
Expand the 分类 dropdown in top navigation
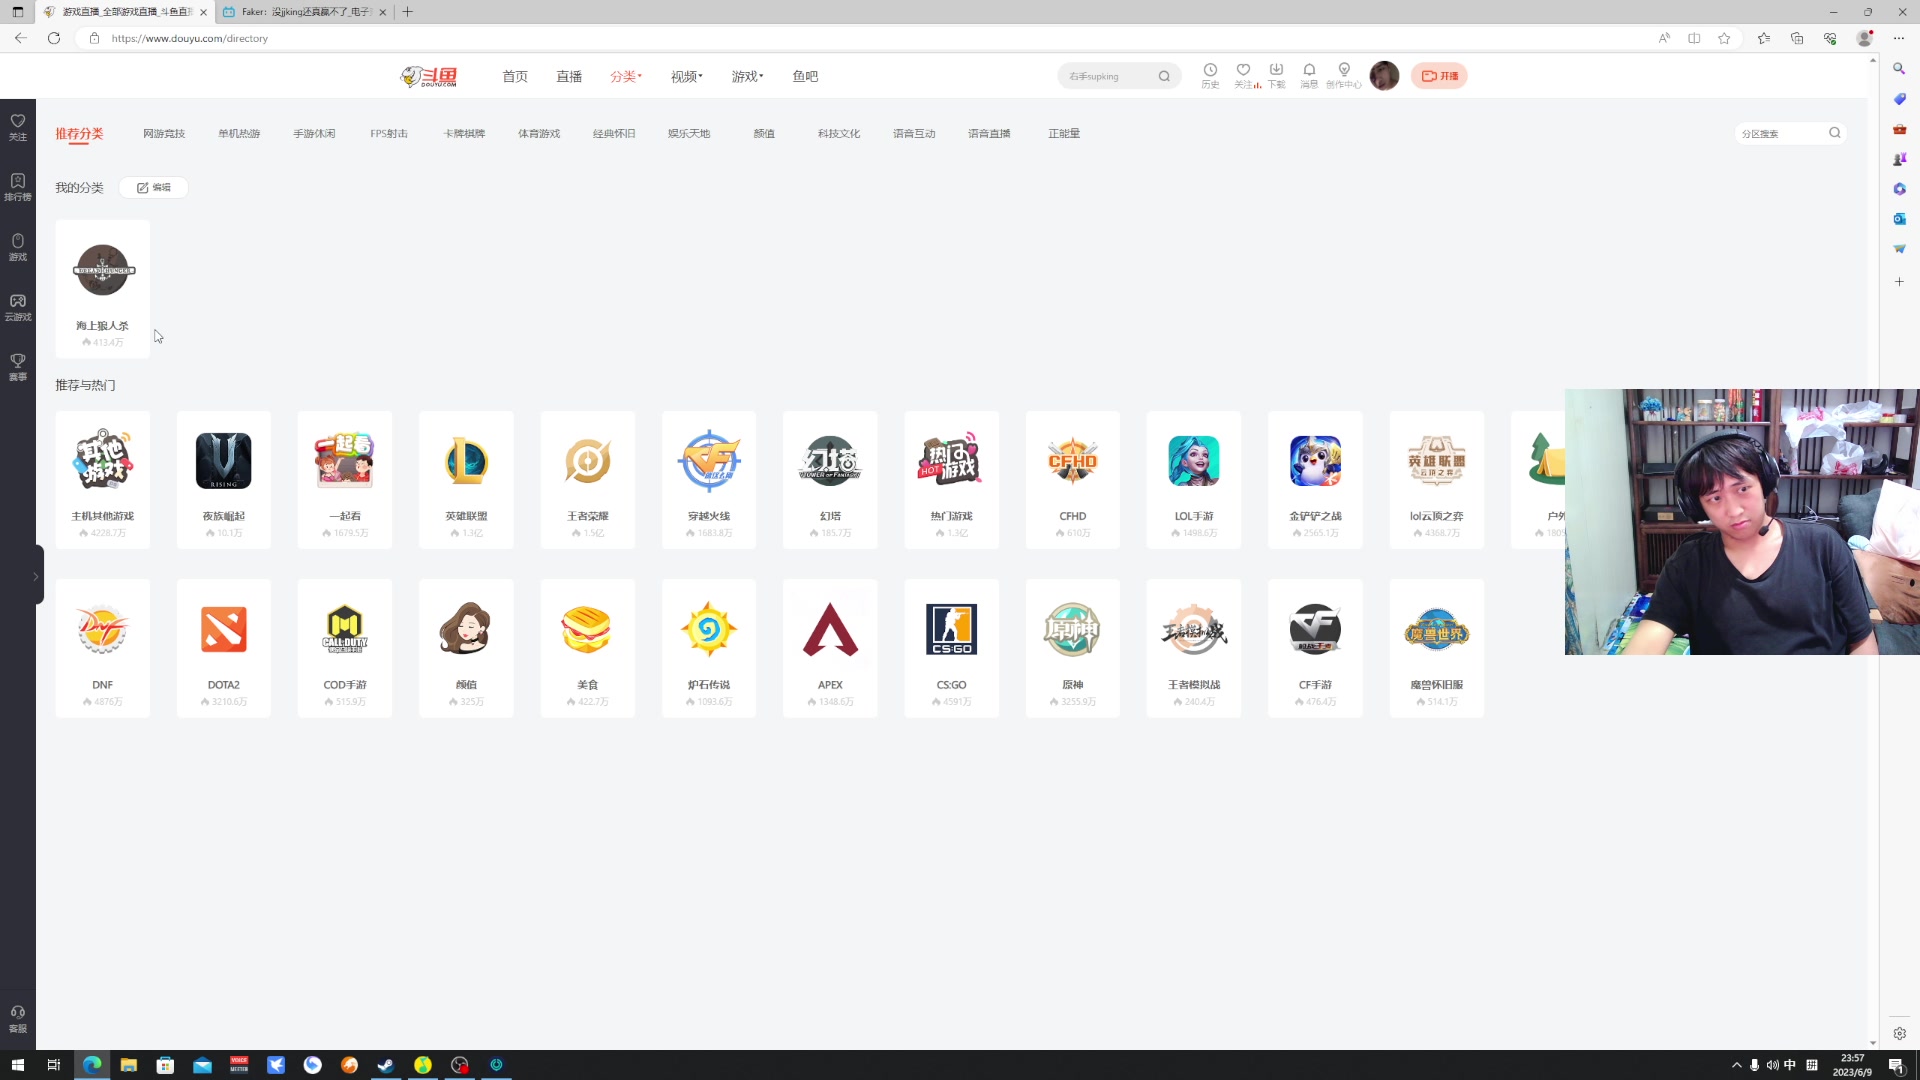pos(626,76)
